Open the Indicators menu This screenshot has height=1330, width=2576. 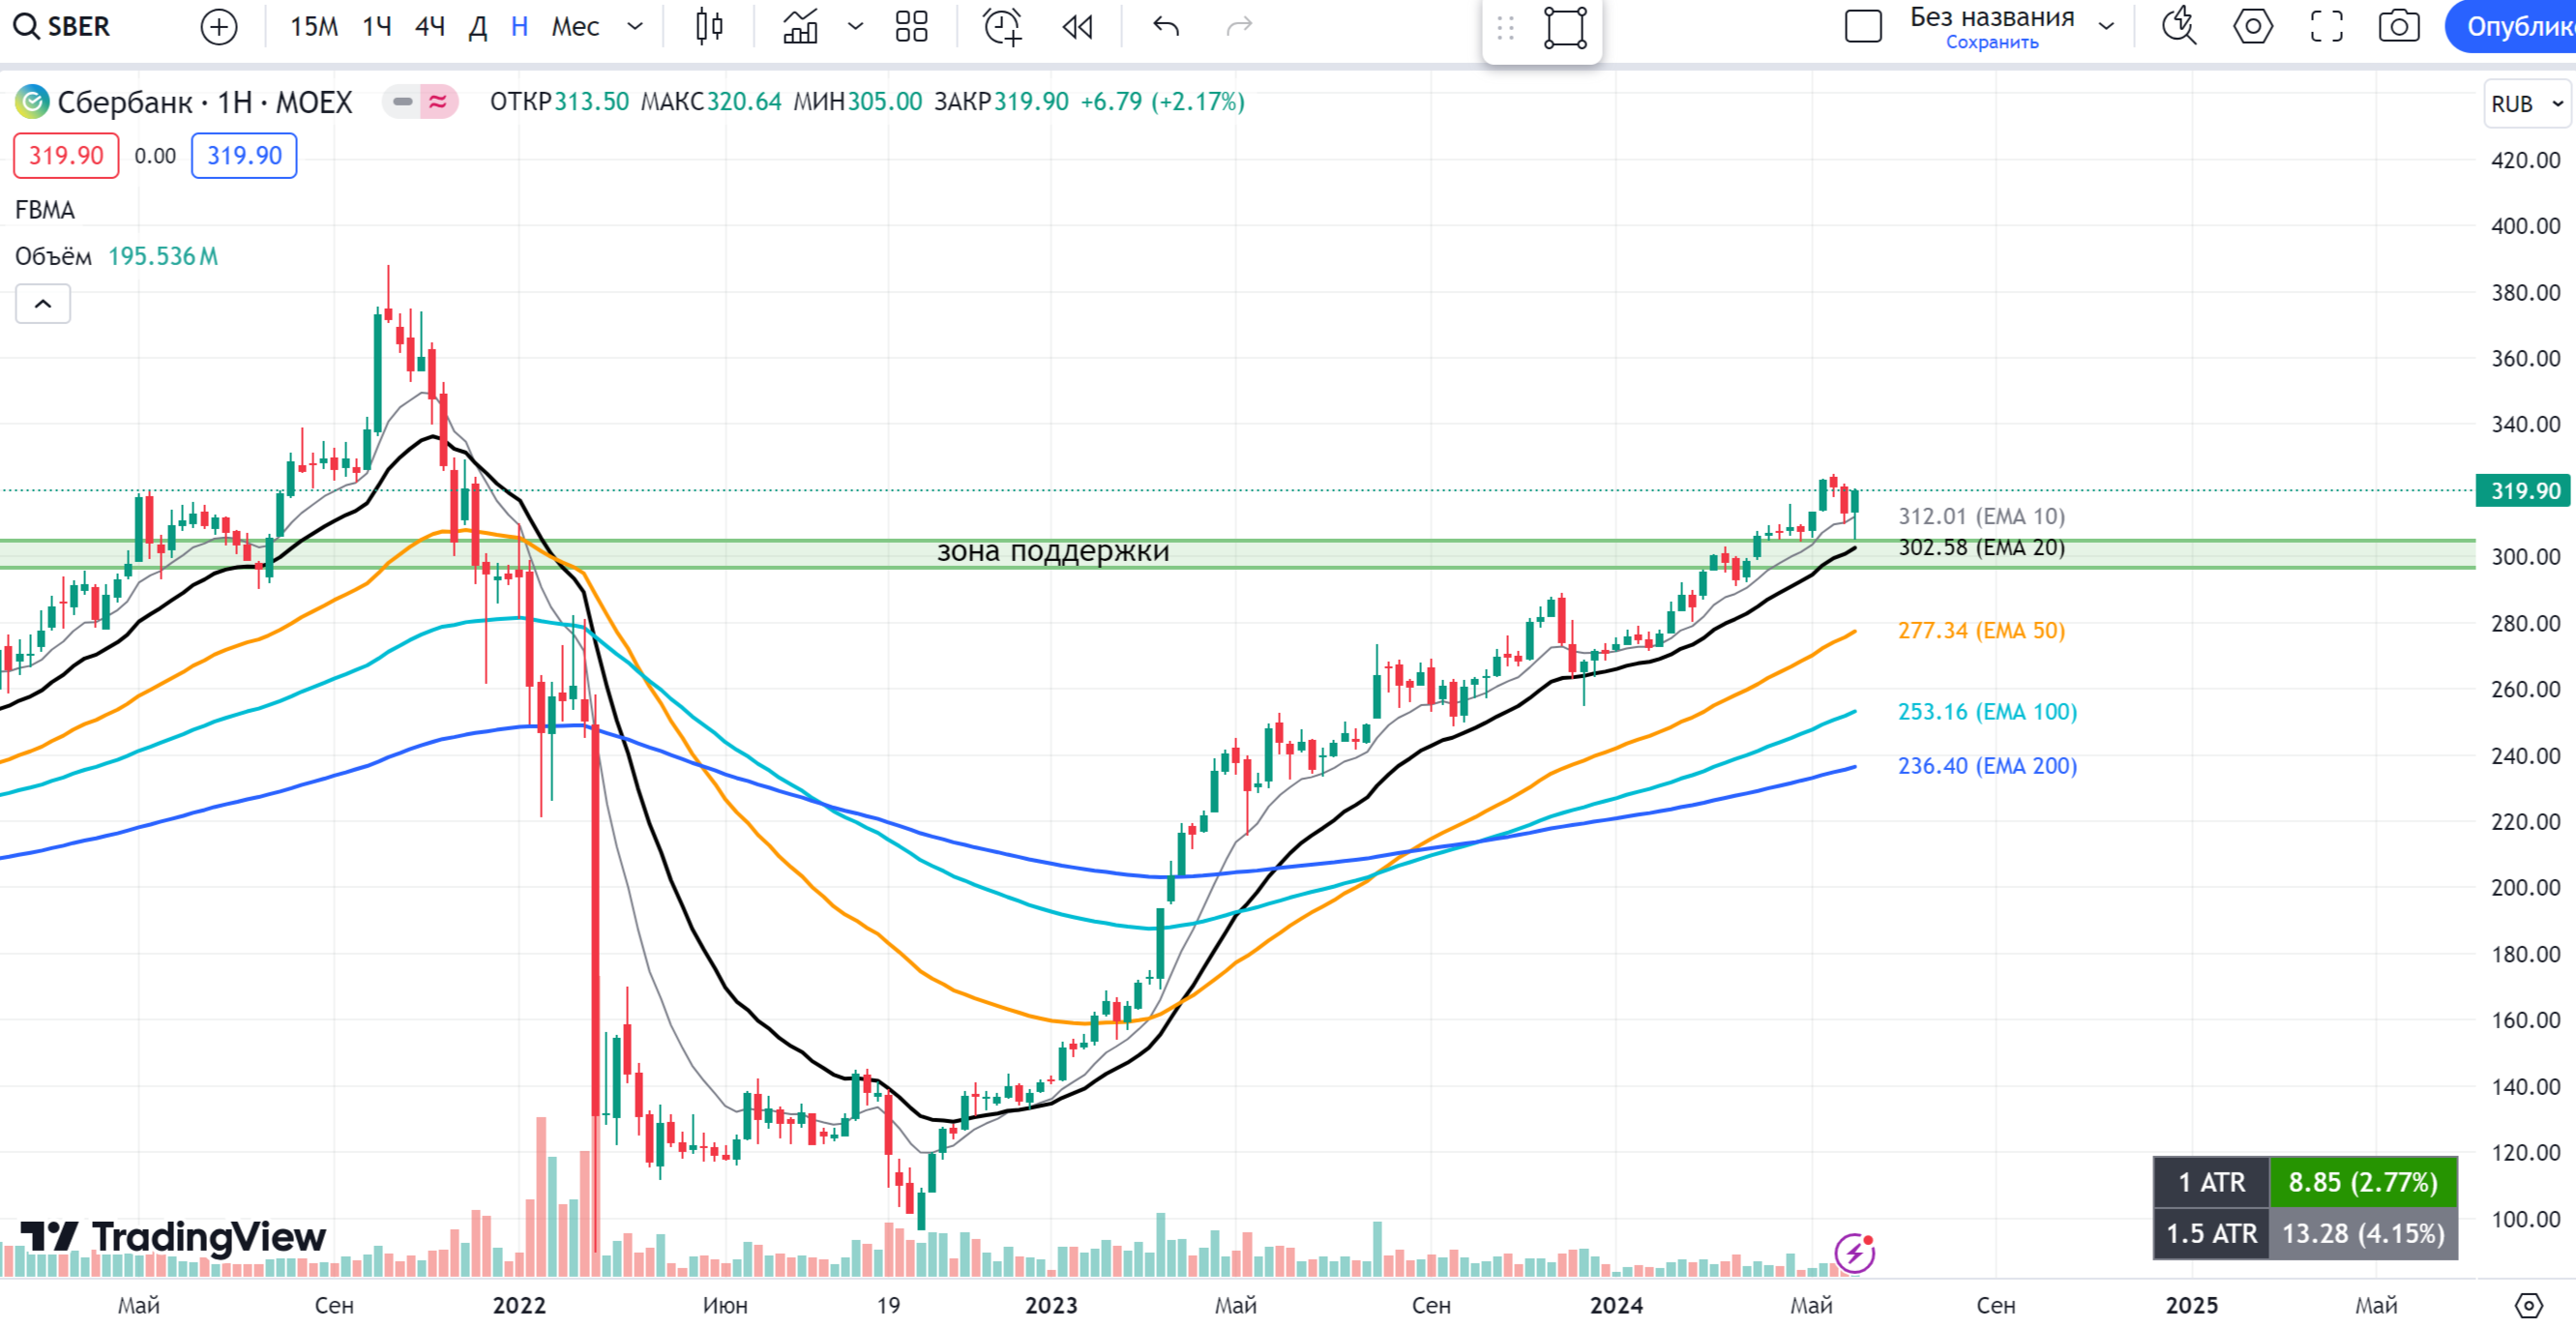[x=800, y=26]
